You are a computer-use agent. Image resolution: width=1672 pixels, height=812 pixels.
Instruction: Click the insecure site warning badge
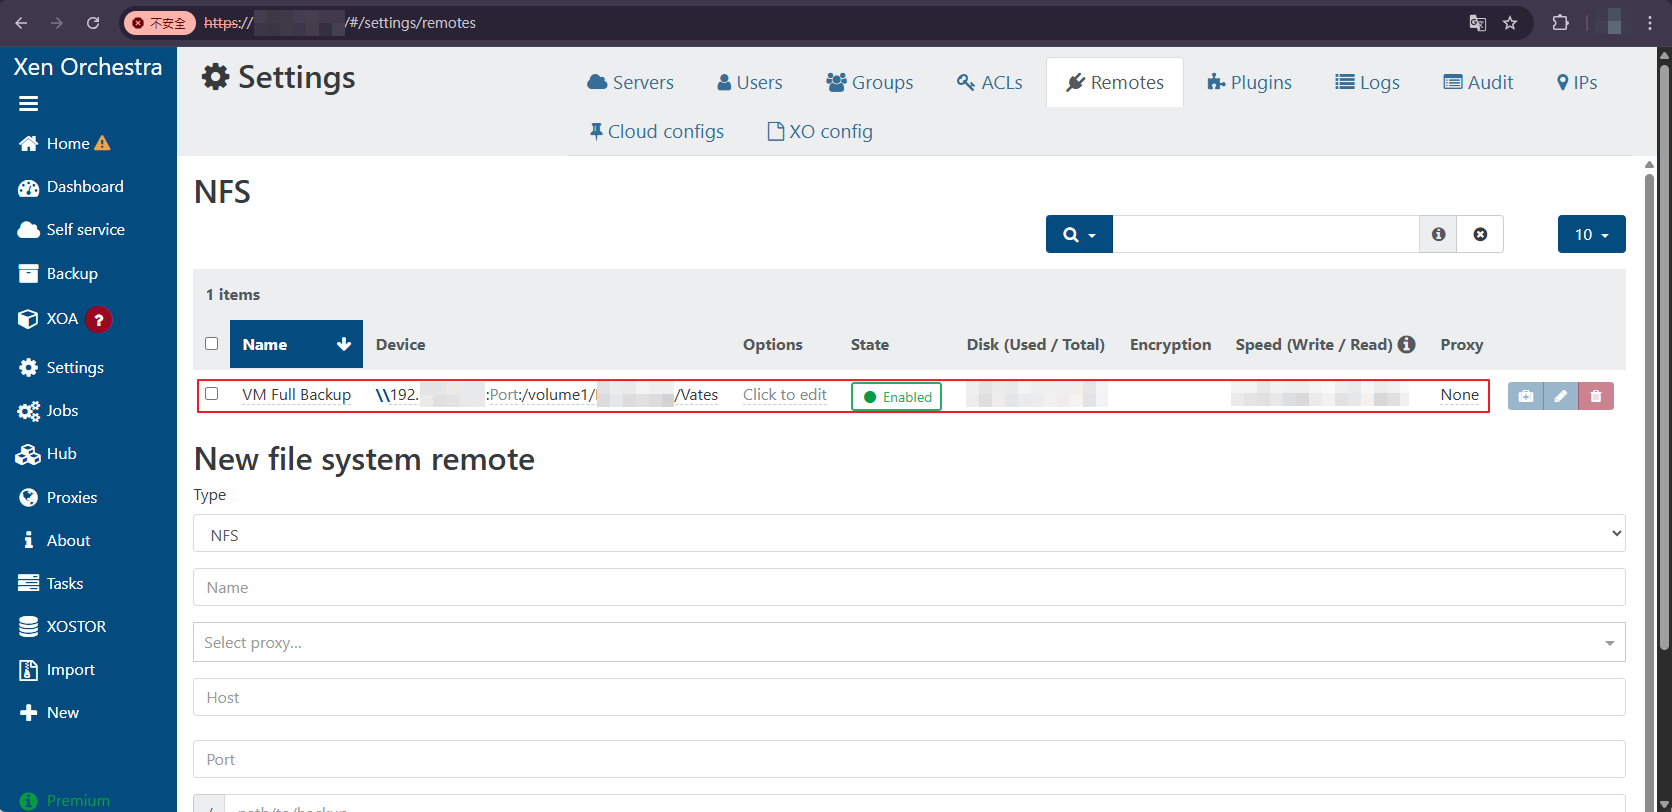[160, 23]
